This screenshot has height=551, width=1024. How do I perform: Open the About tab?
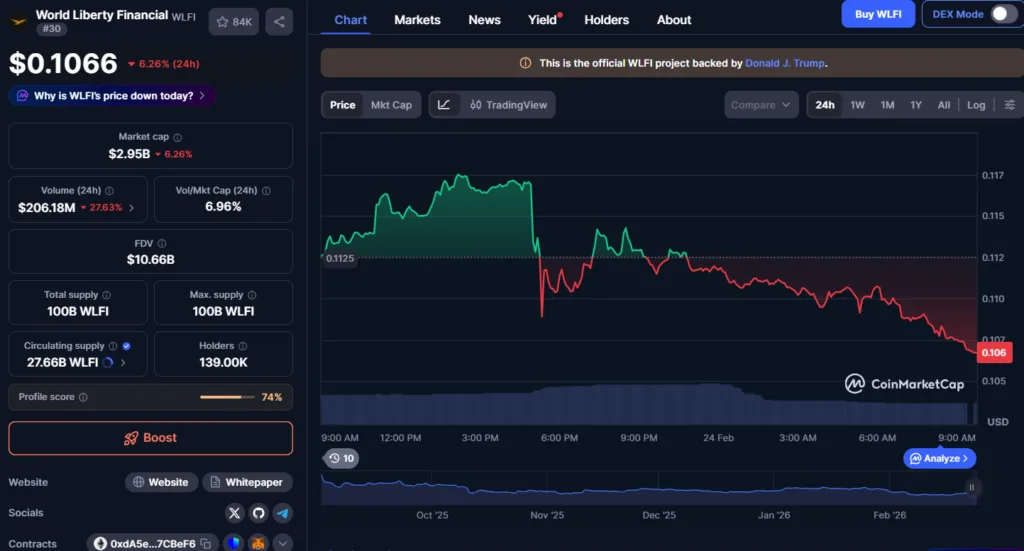(x=674, y=20)
